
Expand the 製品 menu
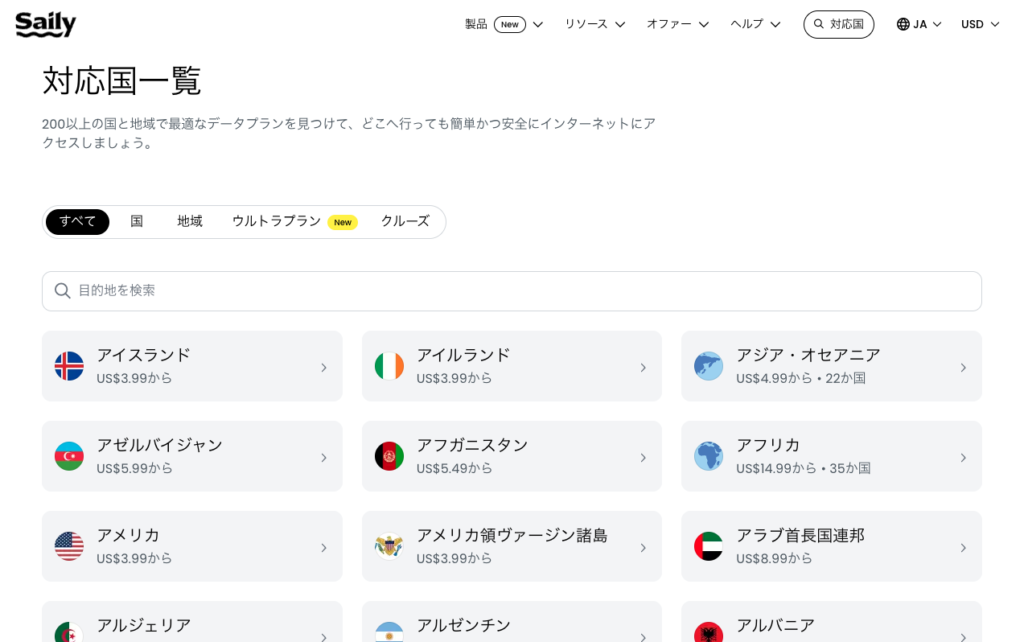[x=504, y=24]
